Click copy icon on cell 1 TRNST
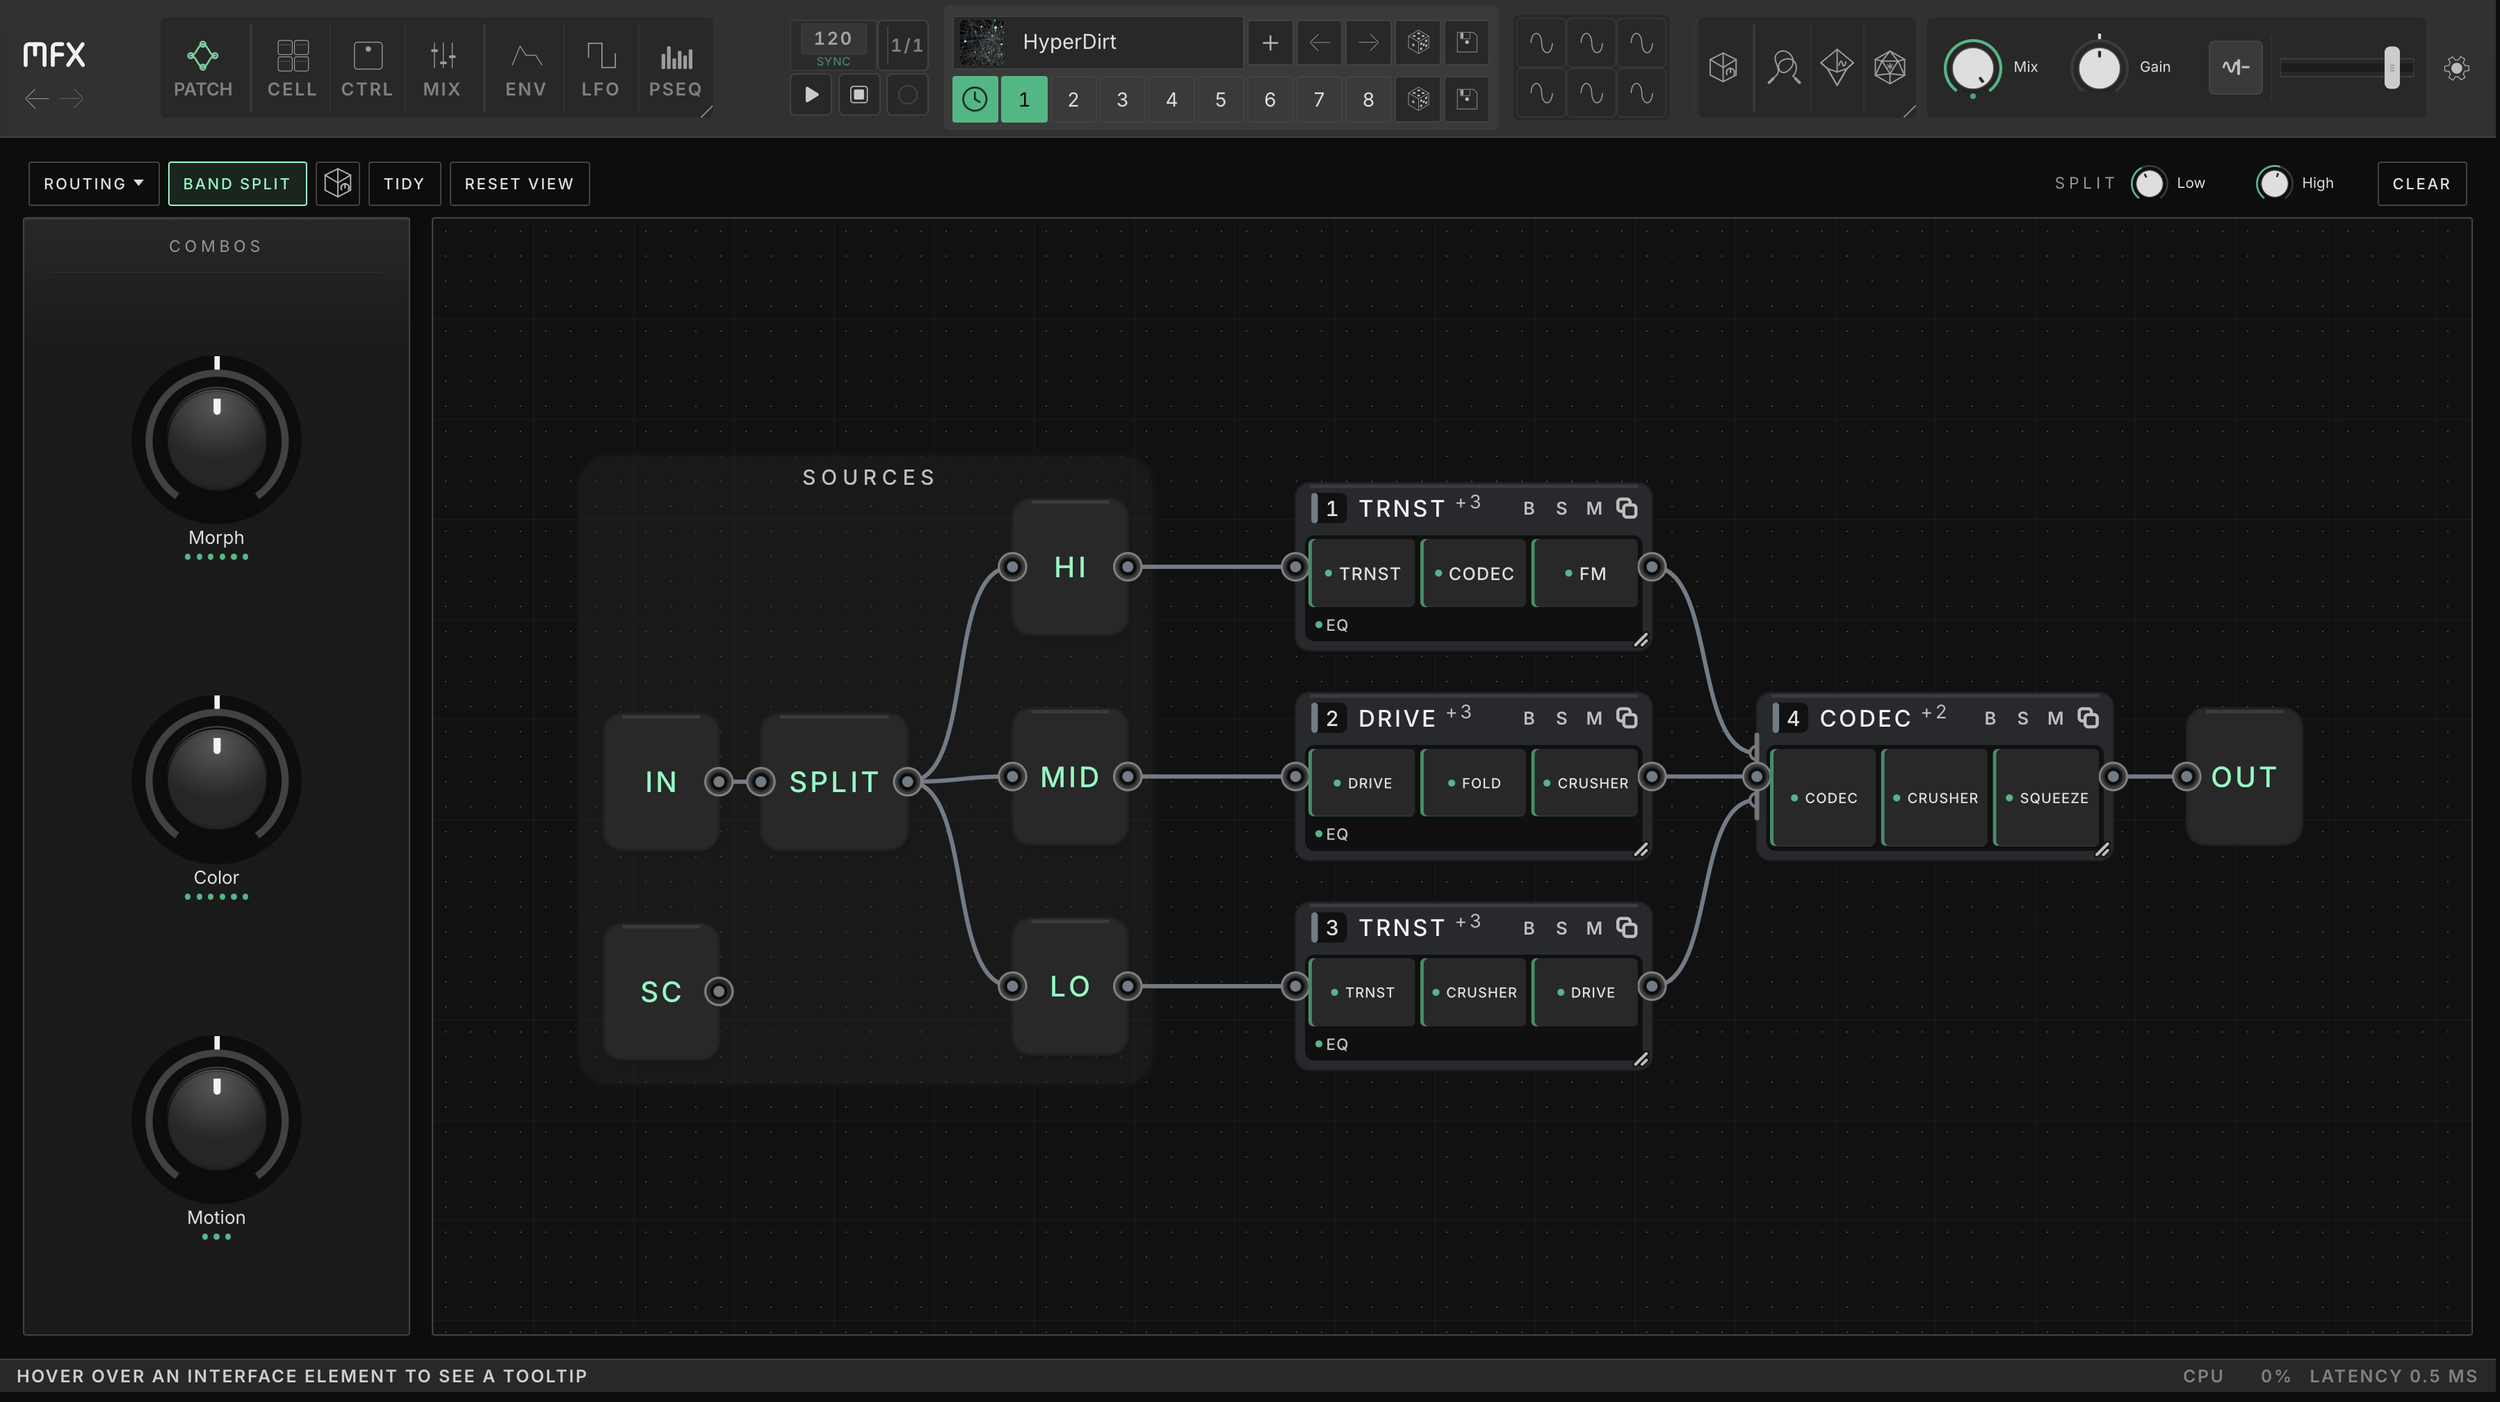Screen dimensions: 2500x1402 click(x=1627, y=508)
